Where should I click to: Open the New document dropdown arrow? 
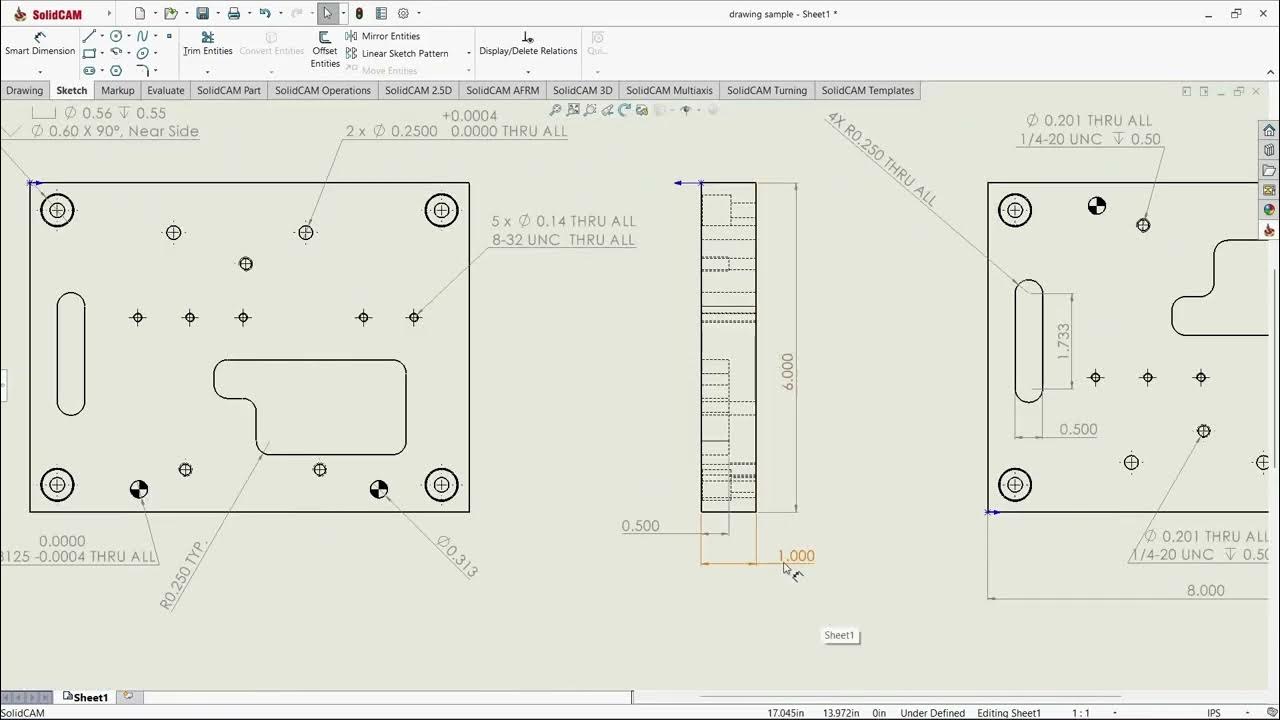coord(153,14)
